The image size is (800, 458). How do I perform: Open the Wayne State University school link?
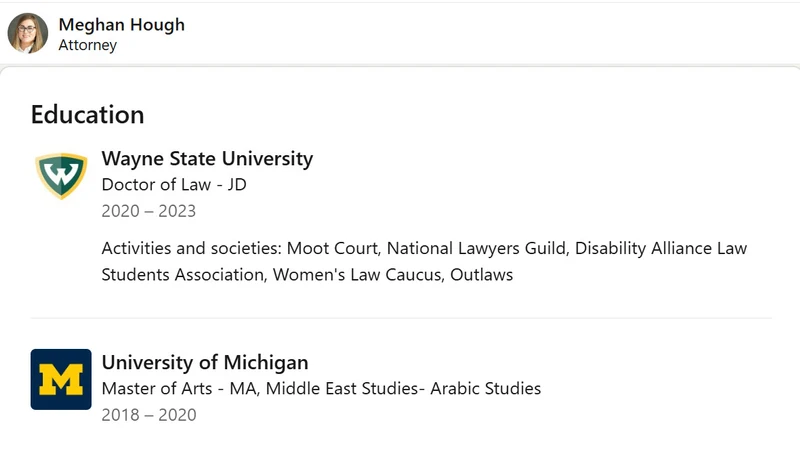[x=207, y=159]
